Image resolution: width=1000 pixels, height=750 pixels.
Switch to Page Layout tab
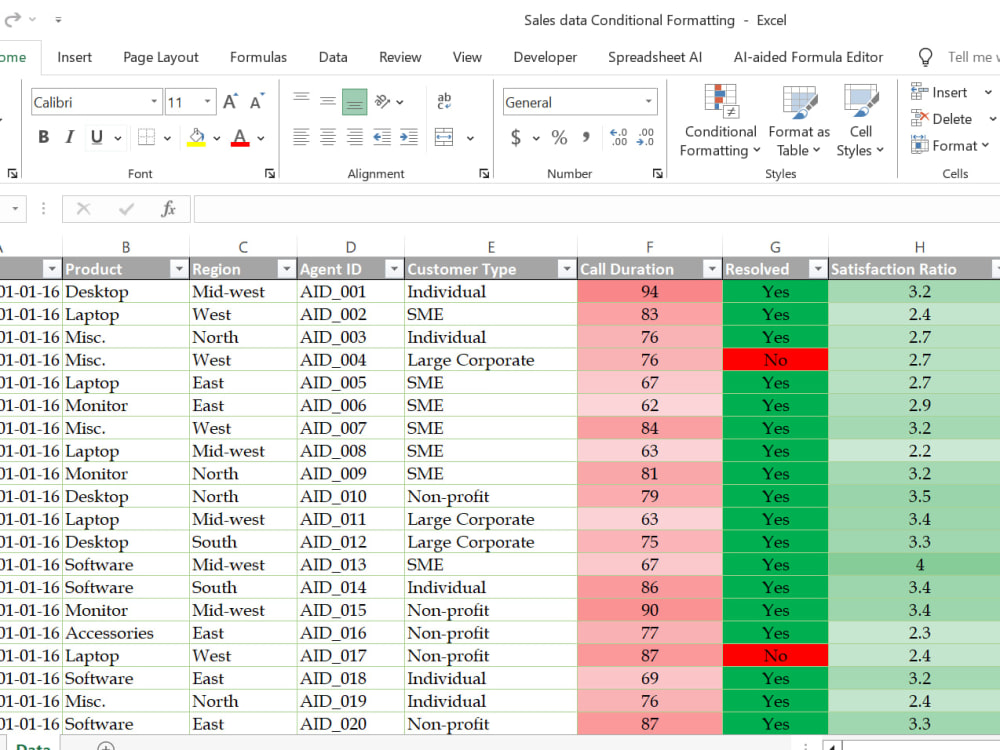161,57
